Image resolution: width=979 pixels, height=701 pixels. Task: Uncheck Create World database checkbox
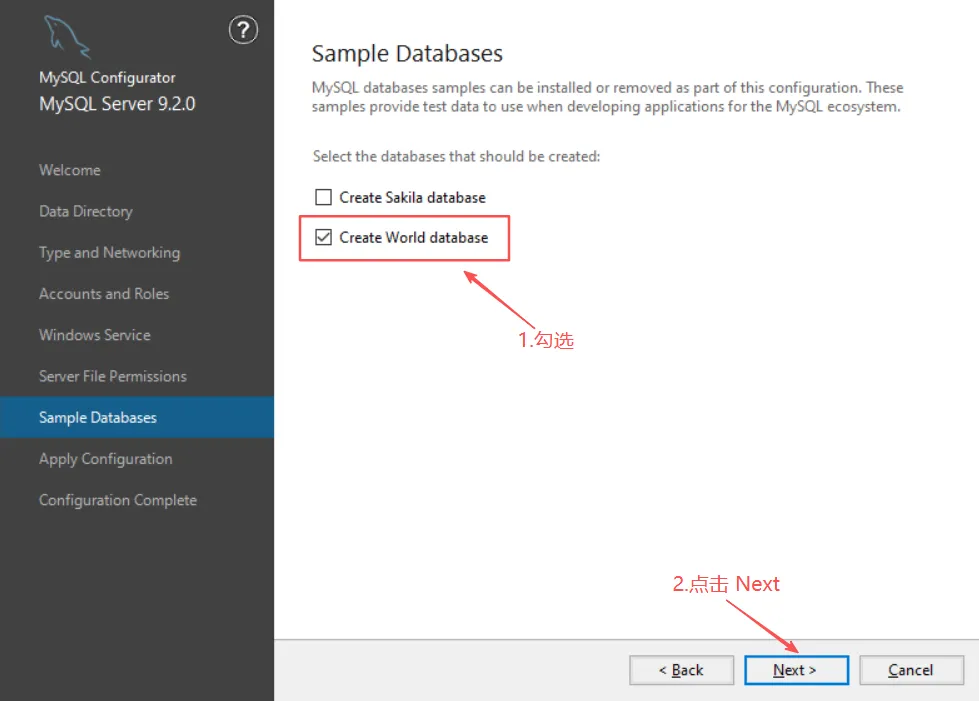pyautogui.click(x=323, y=238)
